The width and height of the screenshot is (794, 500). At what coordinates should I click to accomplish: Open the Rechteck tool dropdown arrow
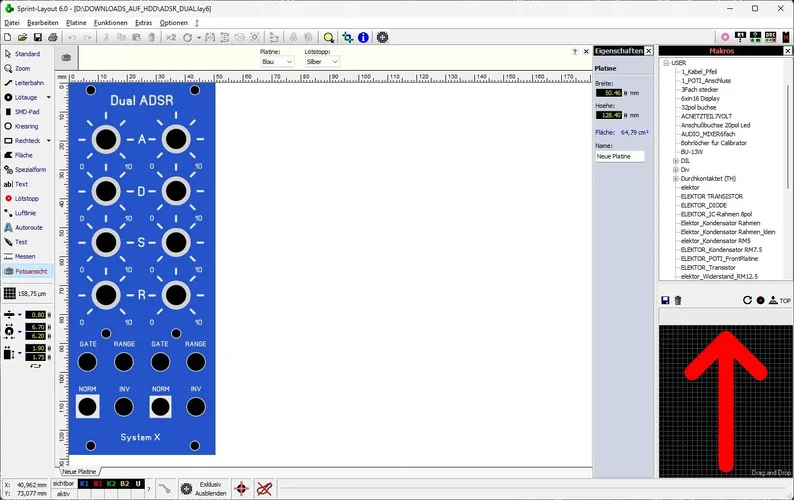tap(49, 140)
